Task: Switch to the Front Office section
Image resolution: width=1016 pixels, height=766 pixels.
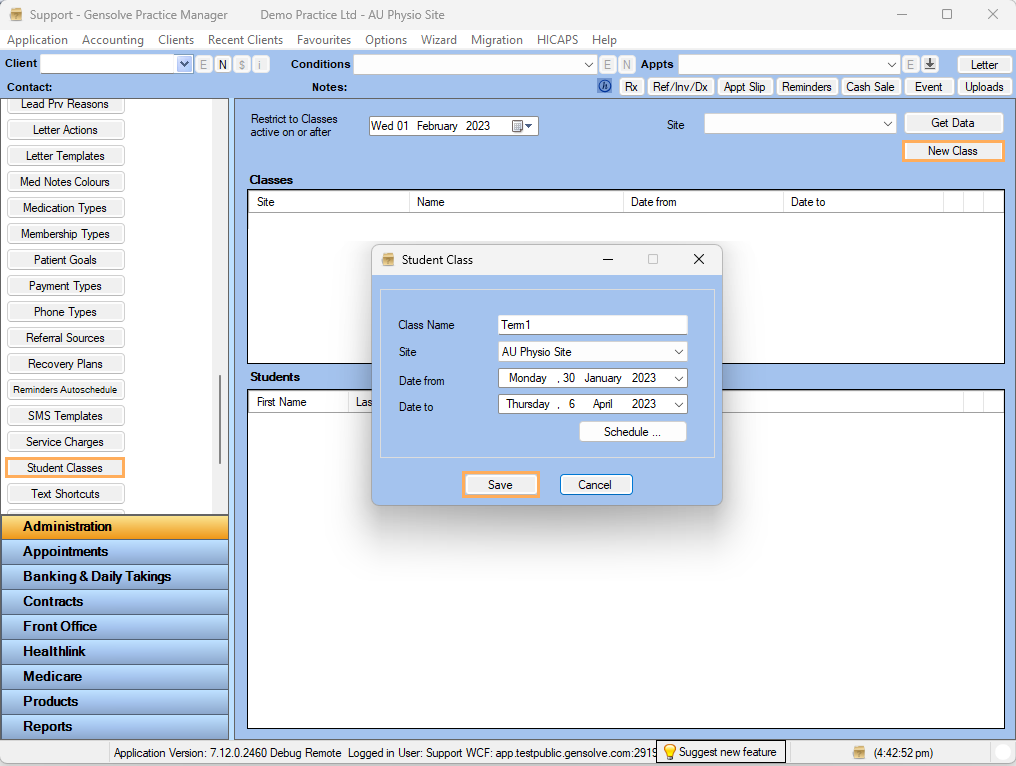Action: click(115, 627)
